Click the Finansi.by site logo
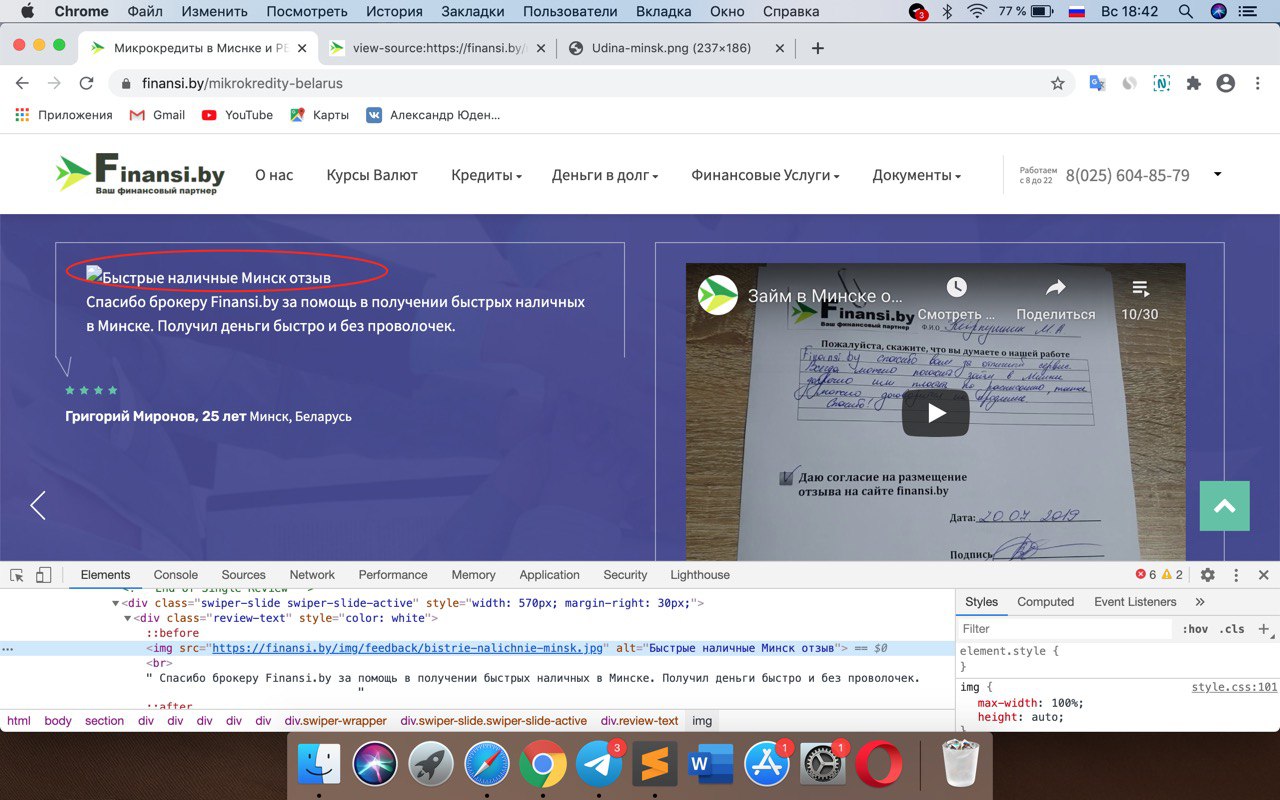 click(140, 174)
